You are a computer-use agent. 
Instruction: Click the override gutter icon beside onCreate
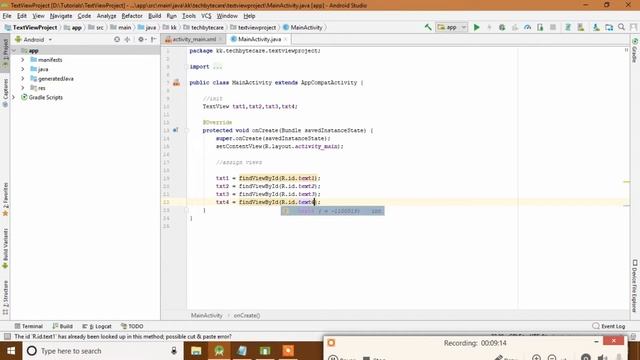click(x=176, y=130)
